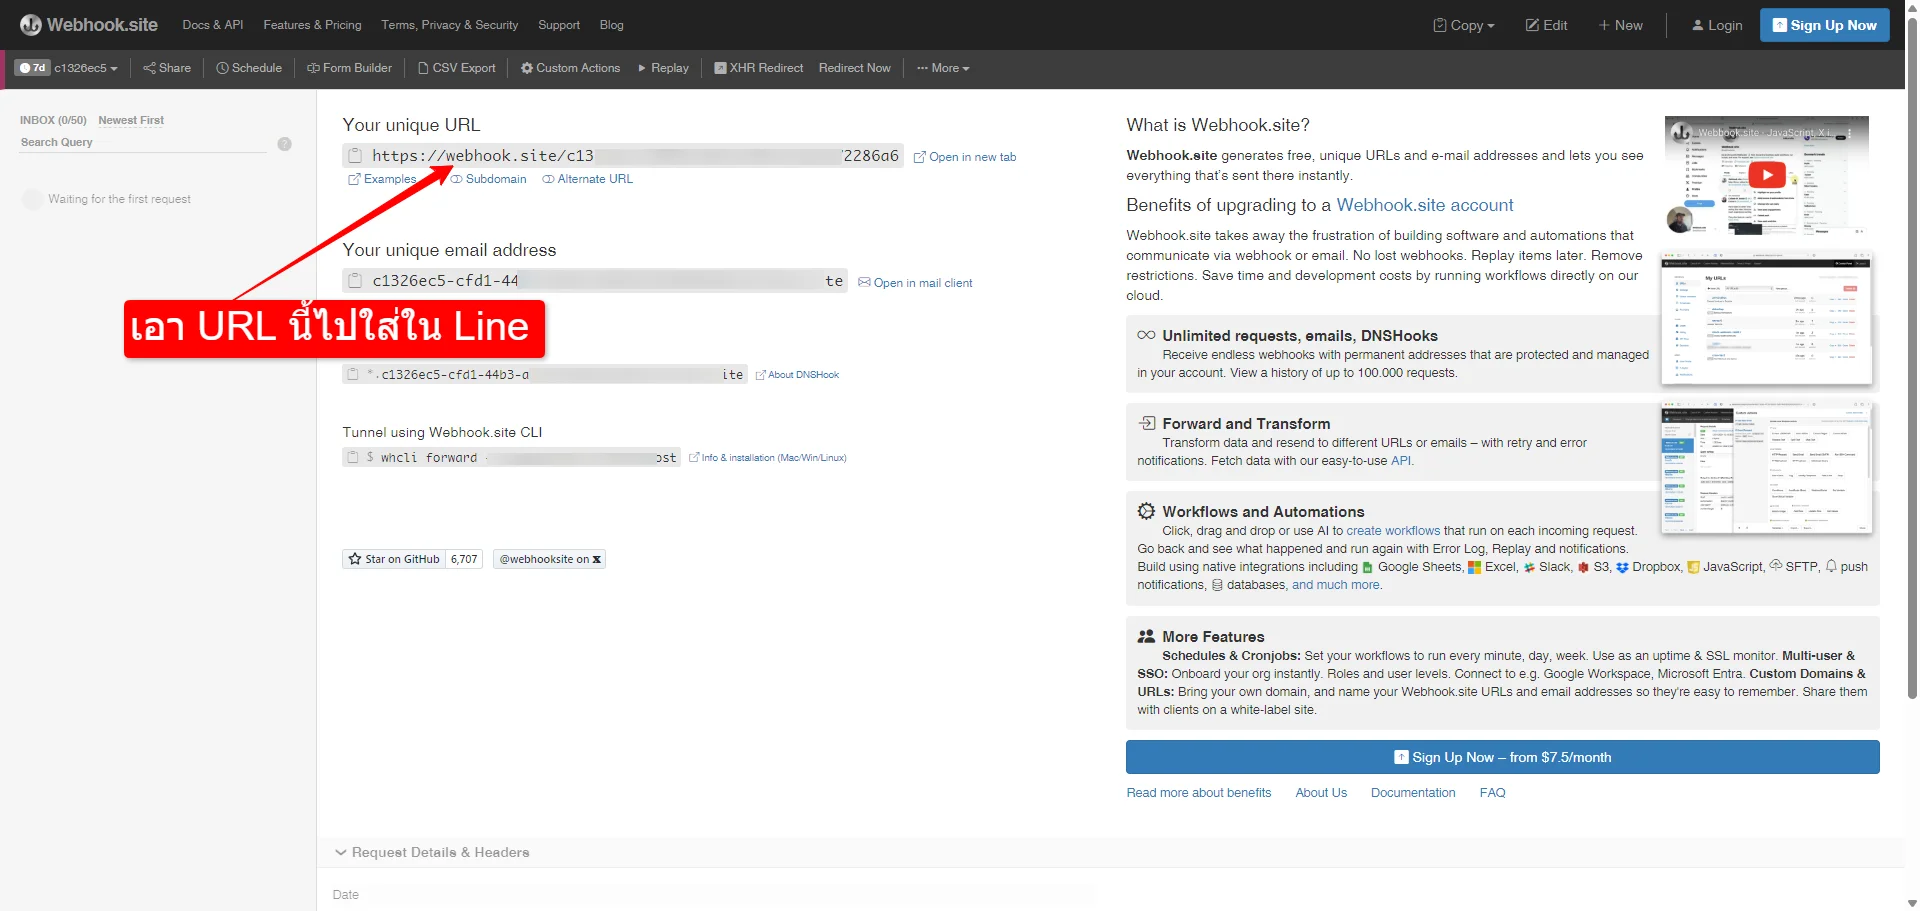Click Share in the toolbar
This screenshot has width=1920, height=911.
click(167, 68)
